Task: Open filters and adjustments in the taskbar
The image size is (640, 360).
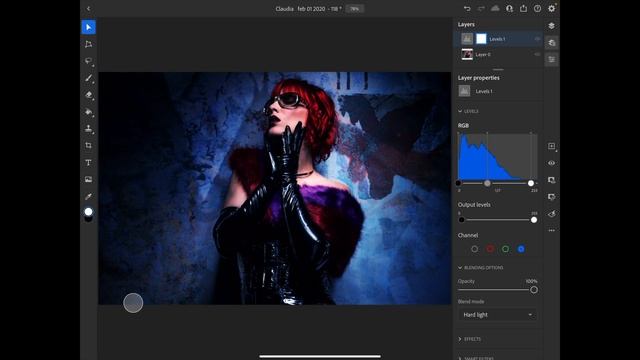Action: click(x=551, y=214)
